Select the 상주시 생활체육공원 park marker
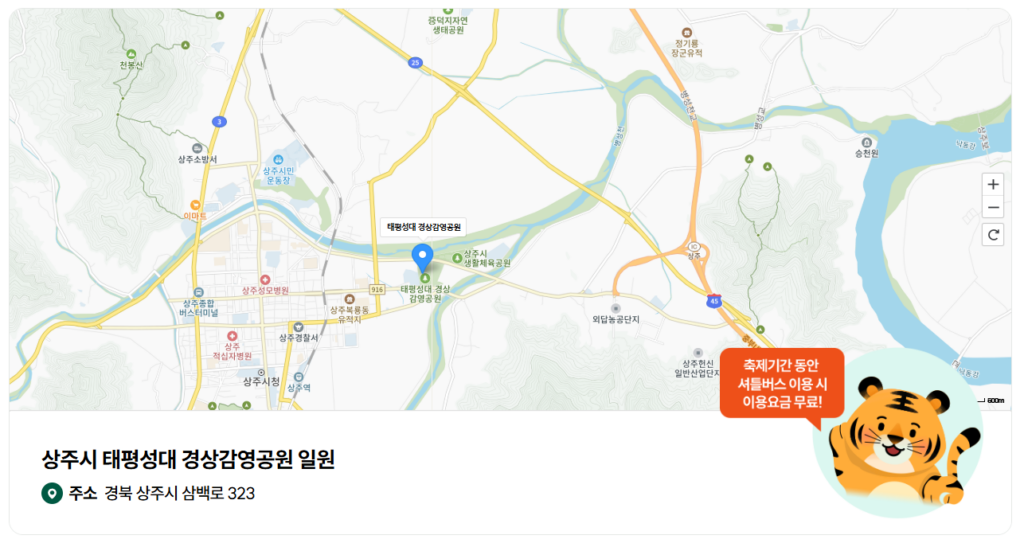Screen dimensions: 1024x547 coord(458,258)
